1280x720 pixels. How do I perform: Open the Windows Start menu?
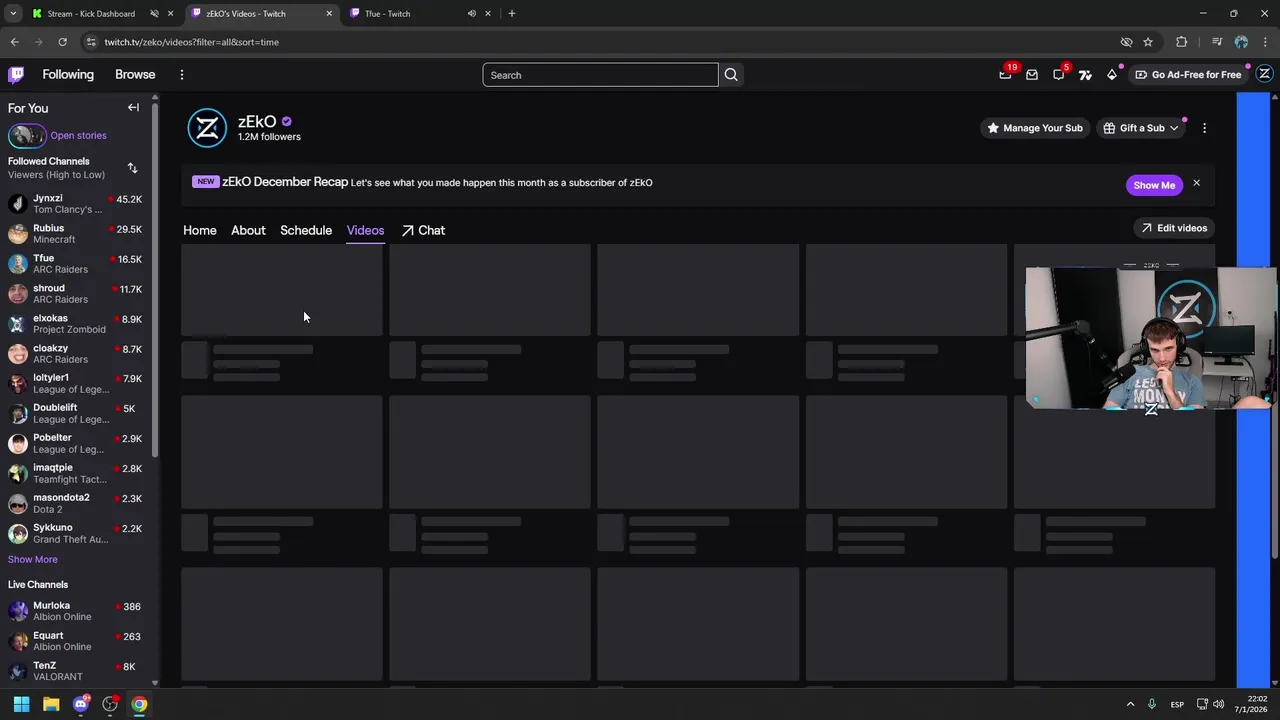tap(21, 704)
